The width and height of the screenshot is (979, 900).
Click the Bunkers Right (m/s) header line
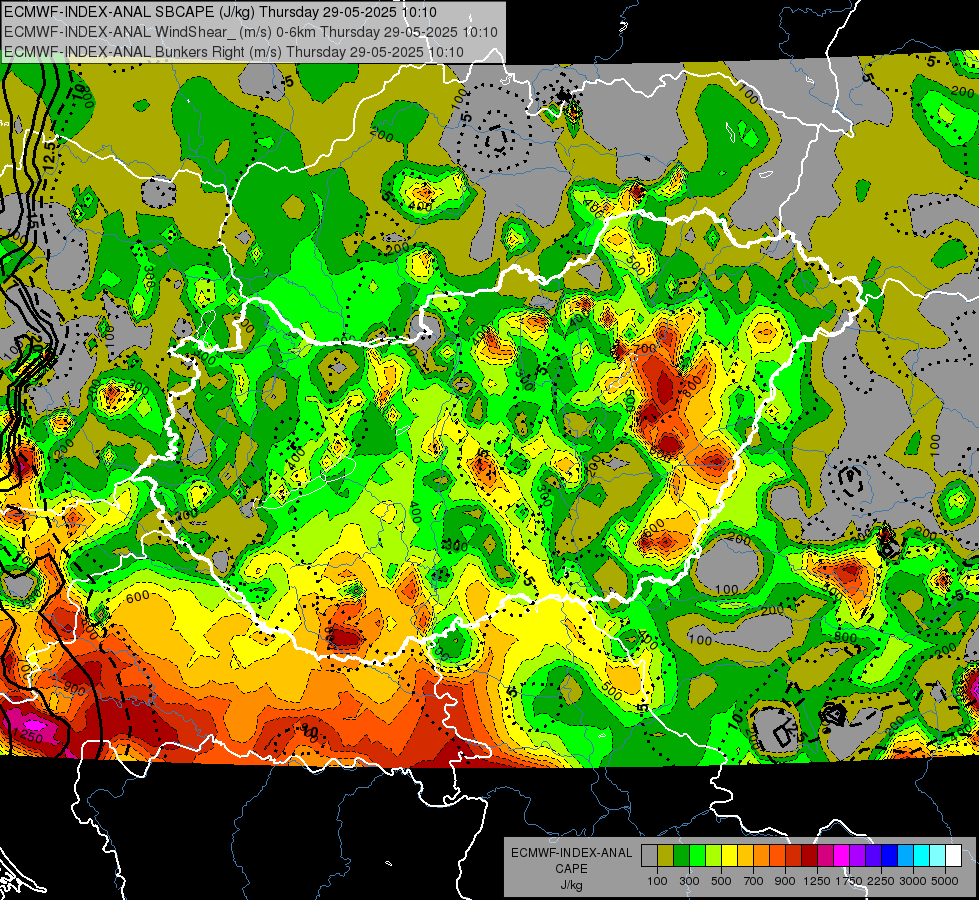pyautogui.click(x=234, y=52)
